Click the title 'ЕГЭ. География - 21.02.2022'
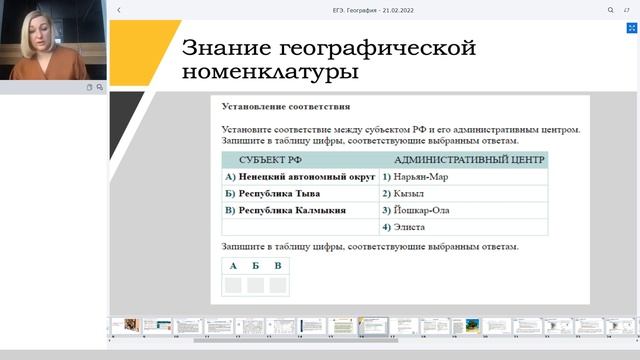This screenshot has width=640, height=360. coord(373,11)
